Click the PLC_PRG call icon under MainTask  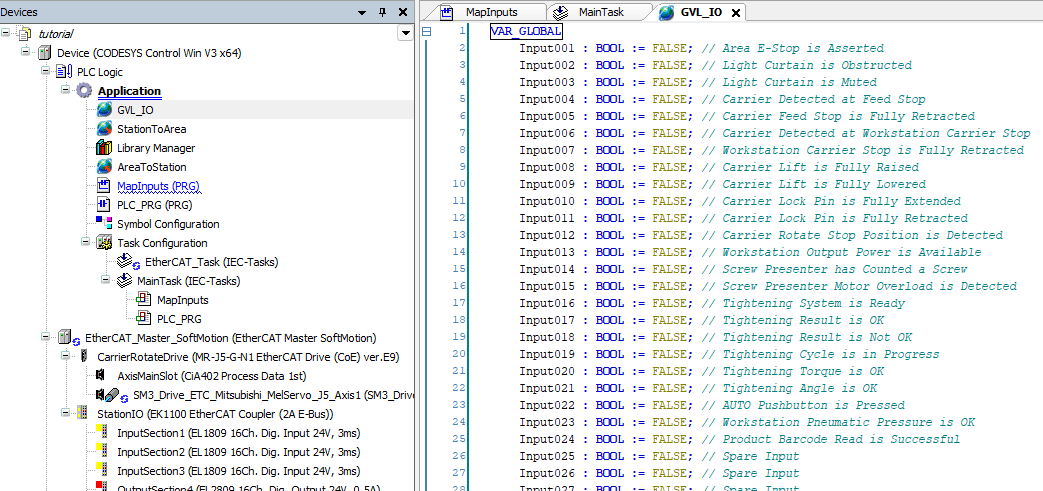[144, 319]
